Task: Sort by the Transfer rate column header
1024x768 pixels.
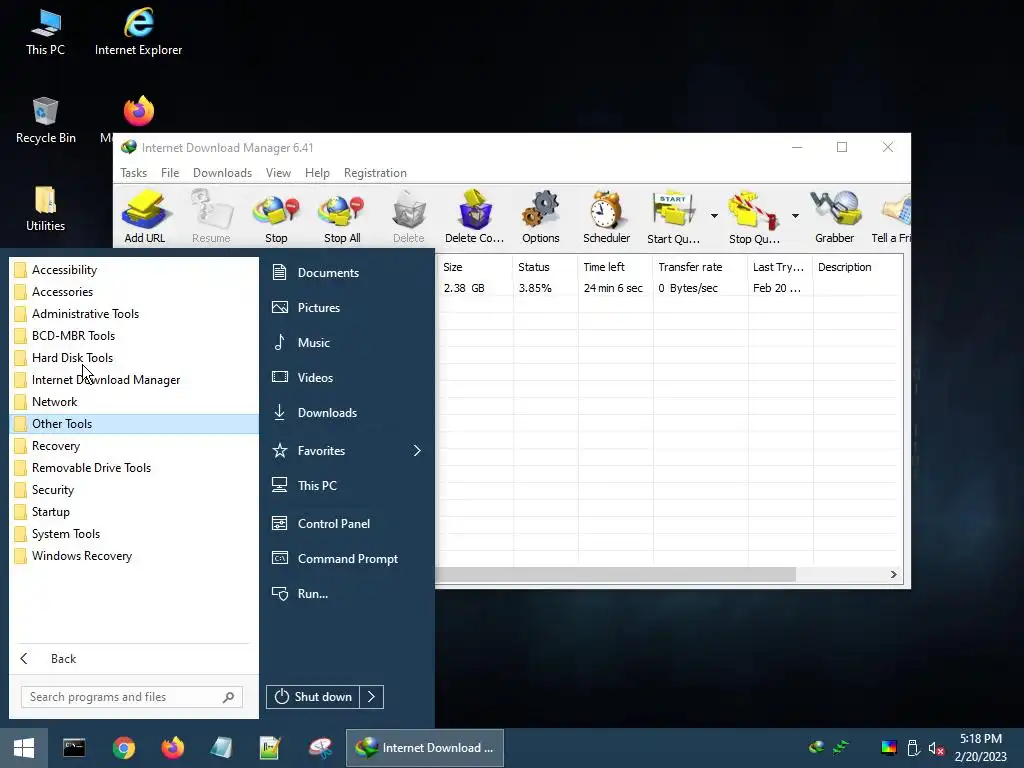Action: 700,267
